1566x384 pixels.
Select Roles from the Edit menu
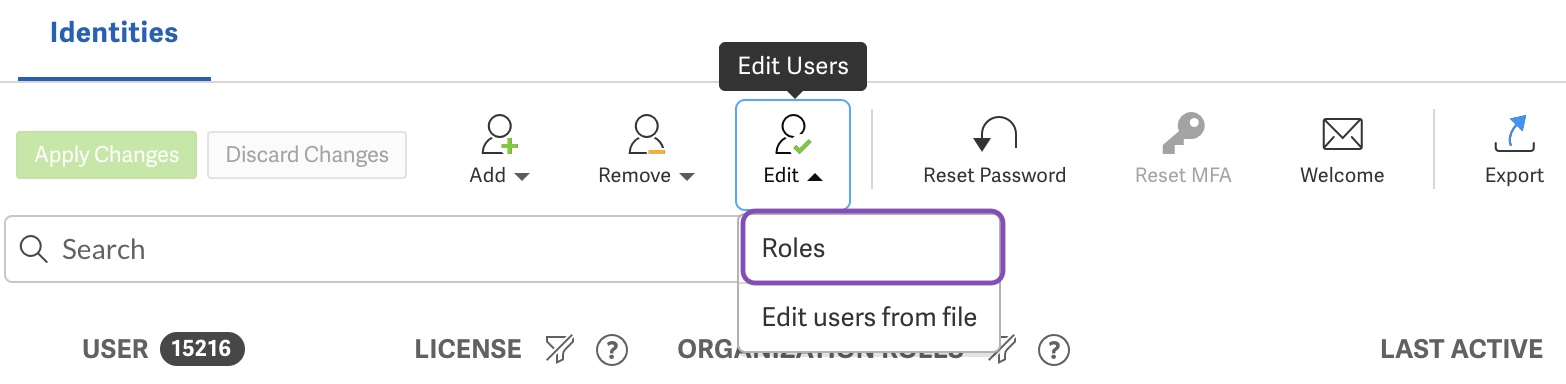coord(872,248)
